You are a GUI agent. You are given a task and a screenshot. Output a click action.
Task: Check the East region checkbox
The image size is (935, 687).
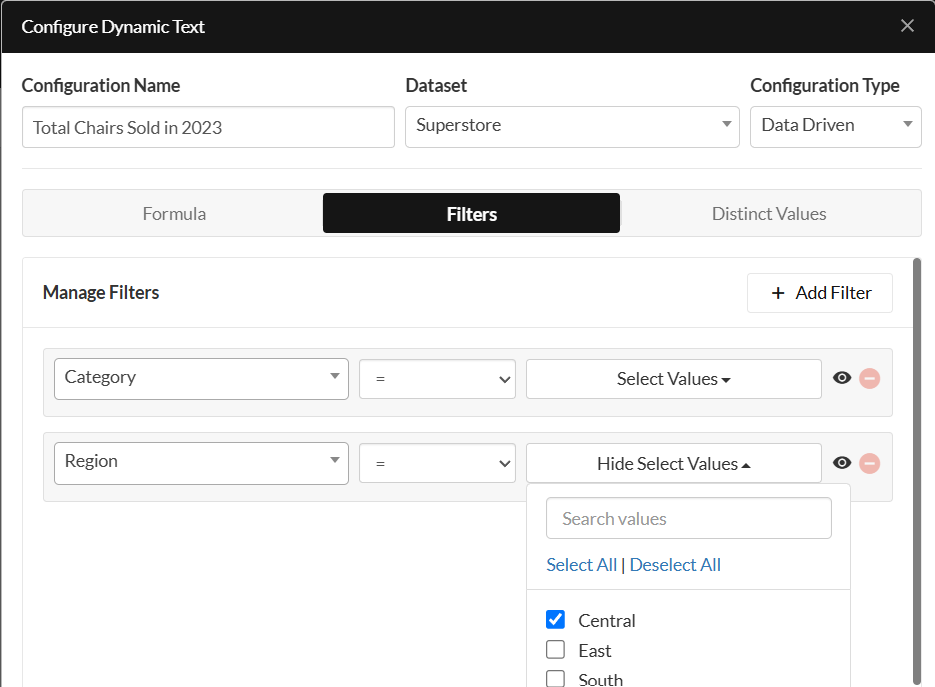556,650
